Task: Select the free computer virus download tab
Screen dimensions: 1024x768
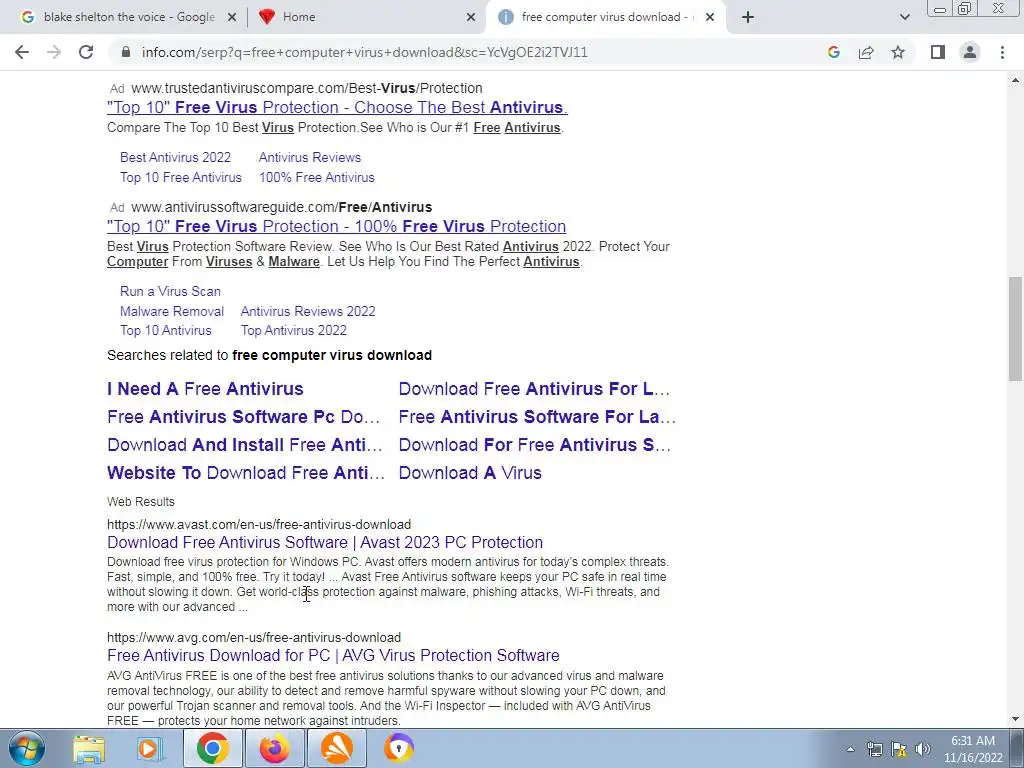Action: coord(604,17)
